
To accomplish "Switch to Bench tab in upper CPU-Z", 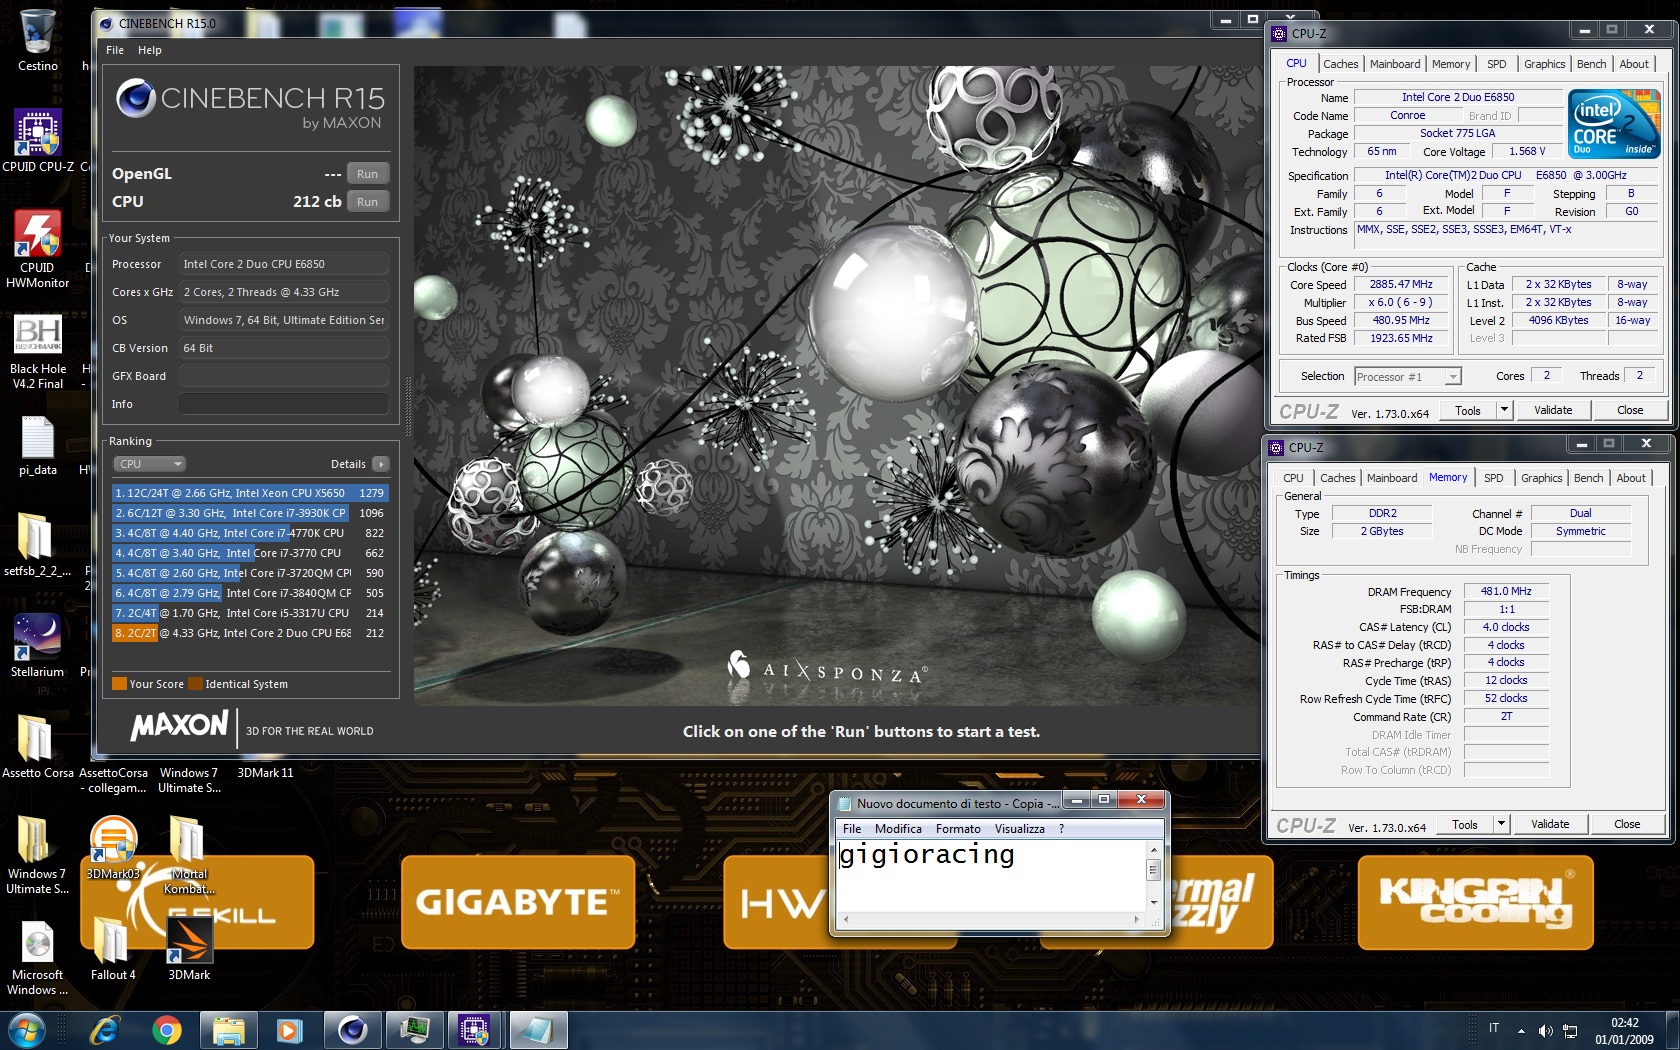I will click(x=1592, y=64).
